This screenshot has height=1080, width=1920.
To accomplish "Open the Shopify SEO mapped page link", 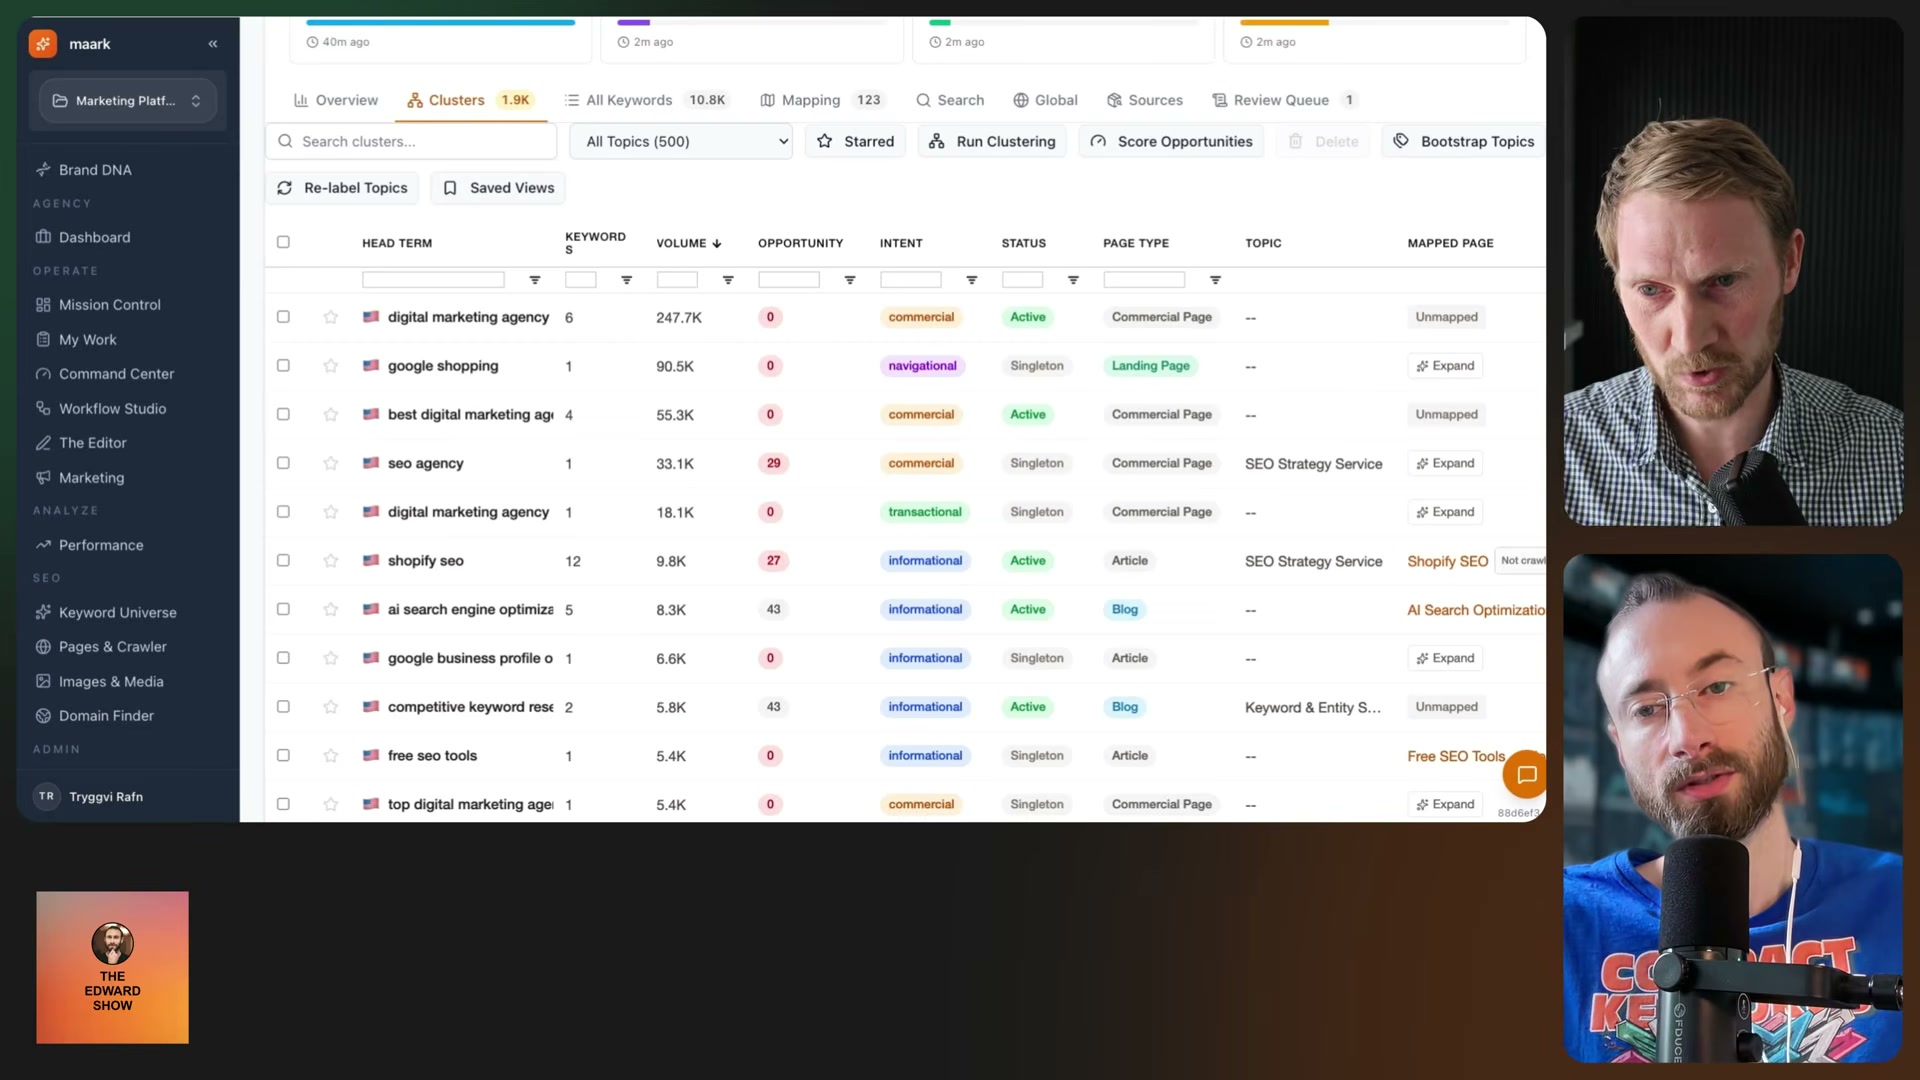I will [1447, 561].
